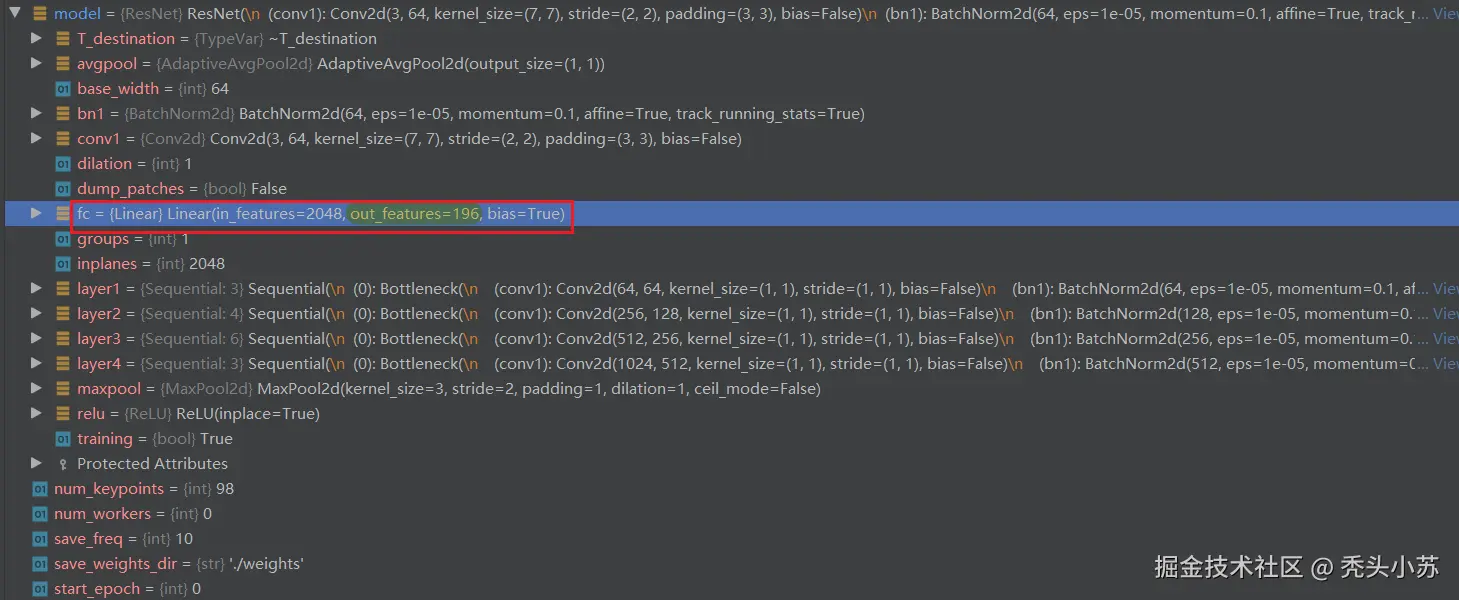Expand the Protected Attributes node

(x=37, y=463)
